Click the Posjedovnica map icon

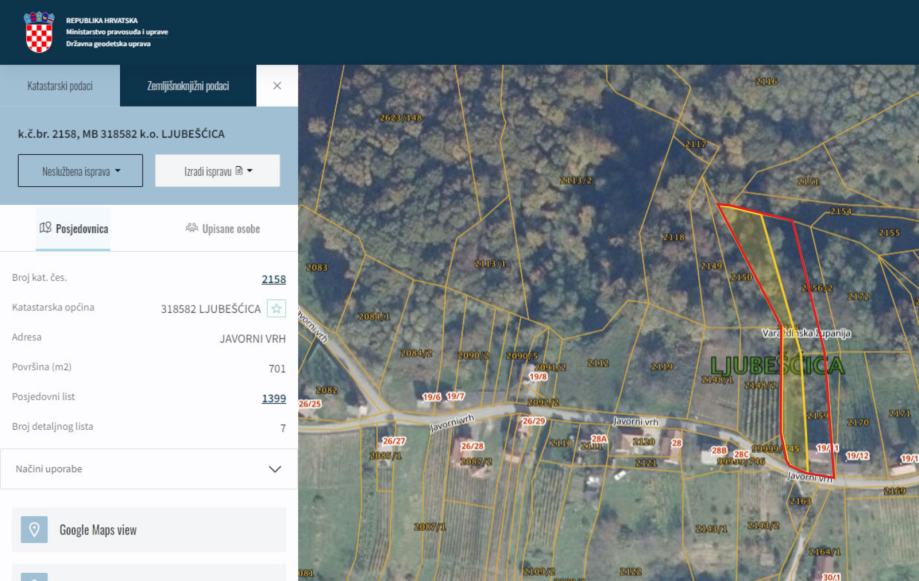click(45, 227)
